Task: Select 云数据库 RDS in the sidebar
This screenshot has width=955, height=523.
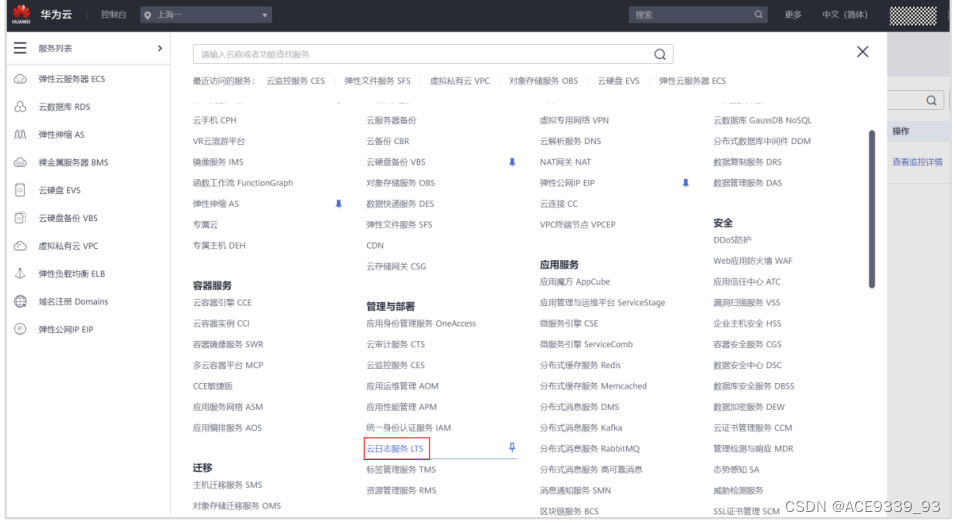Action: (64, 107)
